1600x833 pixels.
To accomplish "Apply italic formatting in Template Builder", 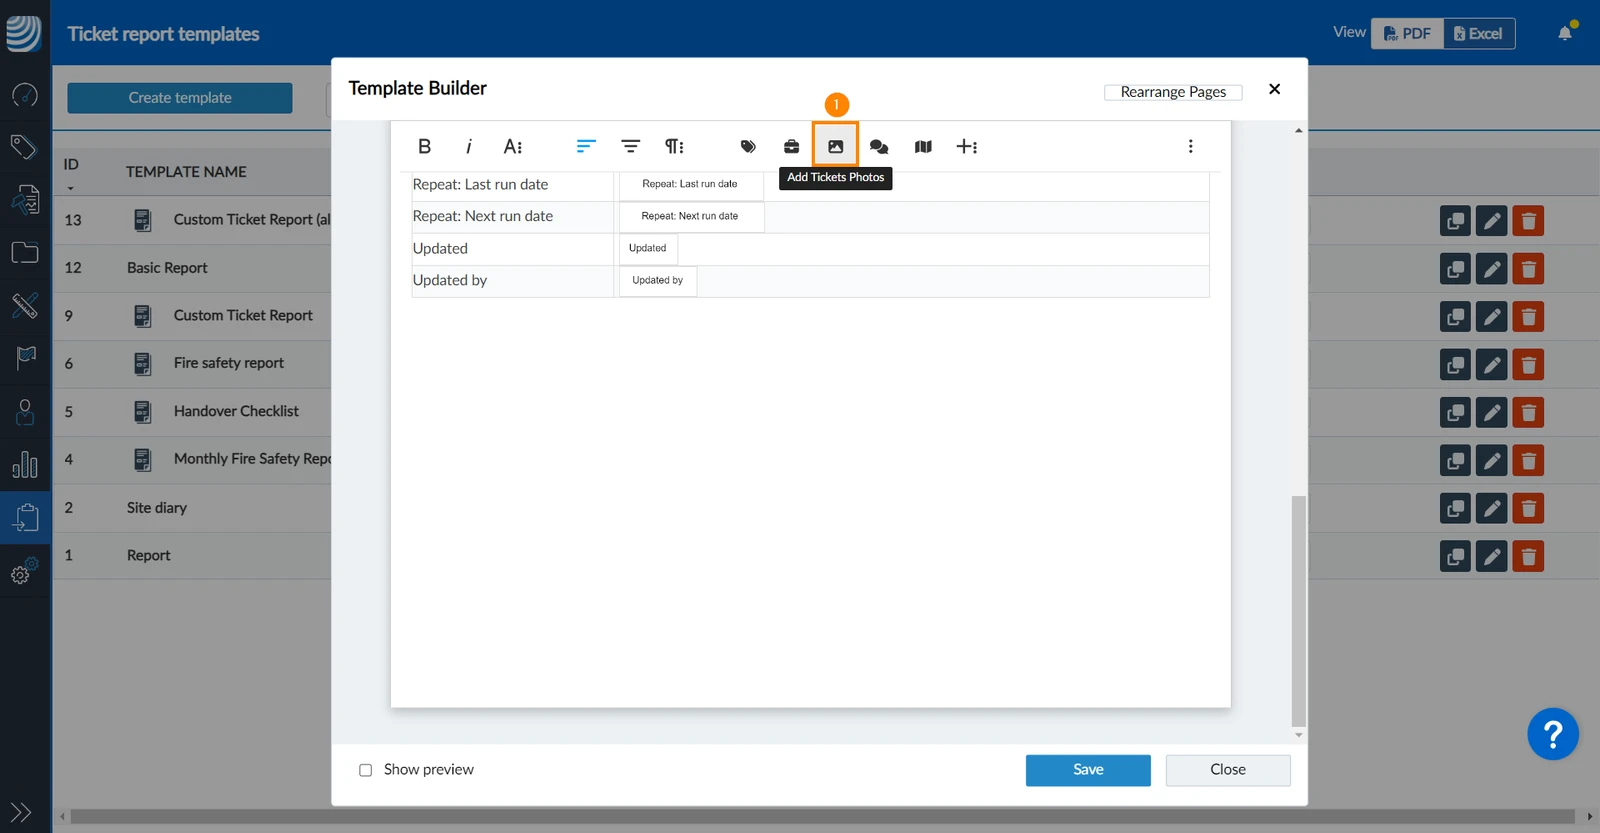I will pyautogui.click(x=468, y=146).
